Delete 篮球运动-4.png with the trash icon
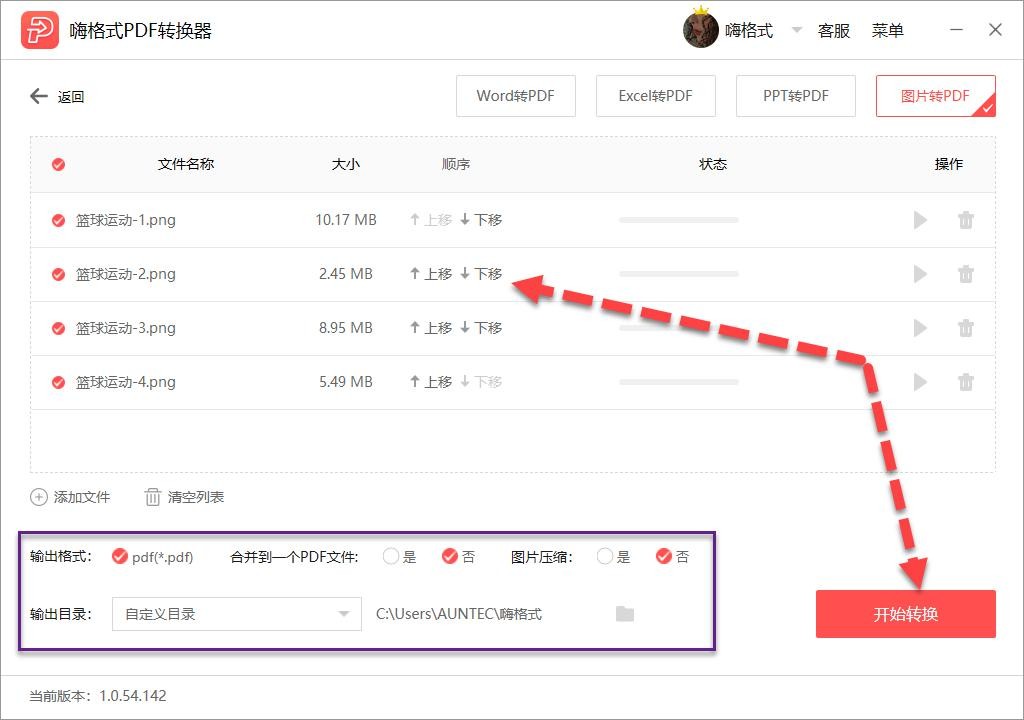The width and height of the screenshot is (1024, 720). coord(966,382)
